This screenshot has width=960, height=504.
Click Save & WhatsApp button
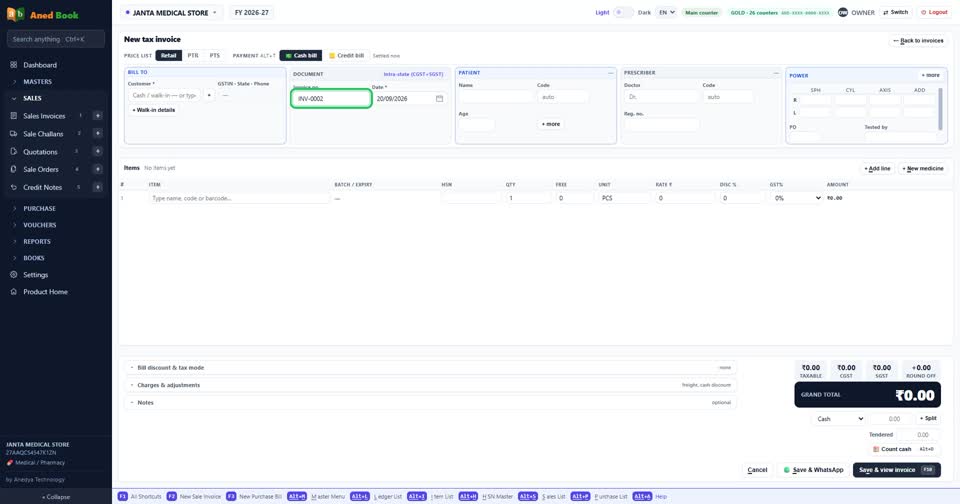coord(814,470)
